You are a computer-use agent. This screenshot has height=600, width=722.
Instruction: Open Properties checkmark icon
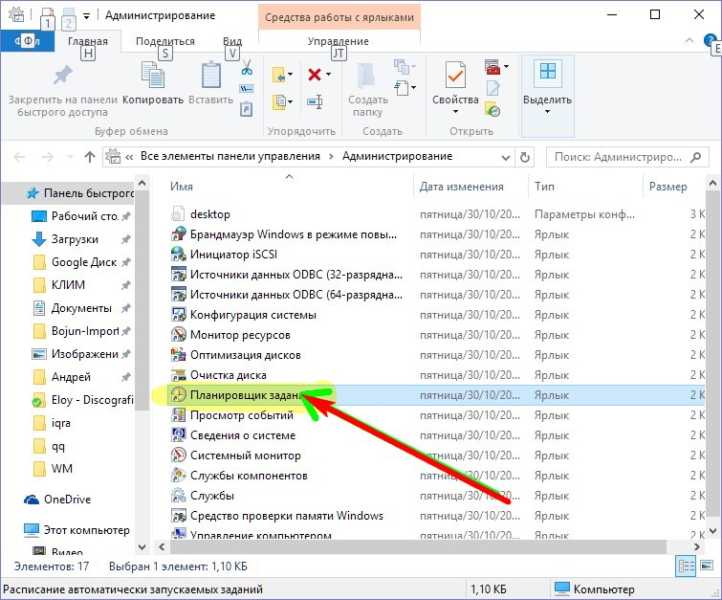coord(455,75)
